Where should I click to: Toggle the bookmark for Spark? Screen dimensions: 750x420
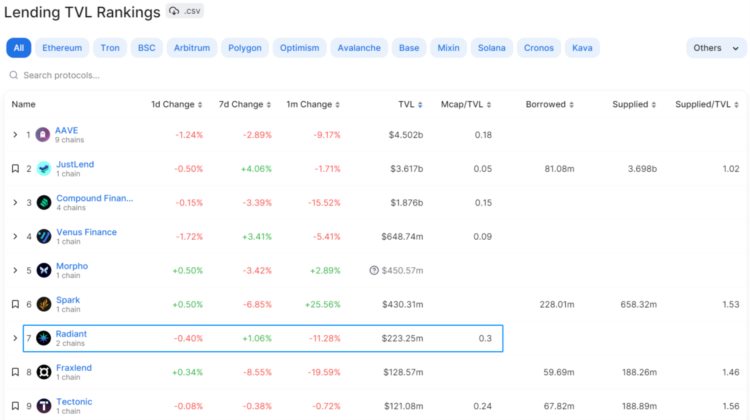tap(15, 304)
